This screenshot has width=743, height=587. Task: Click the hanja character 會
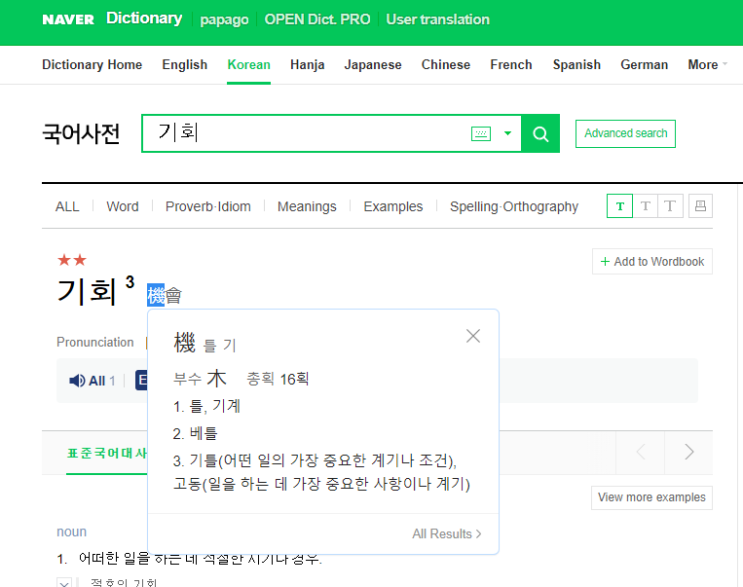pos(173,296)
